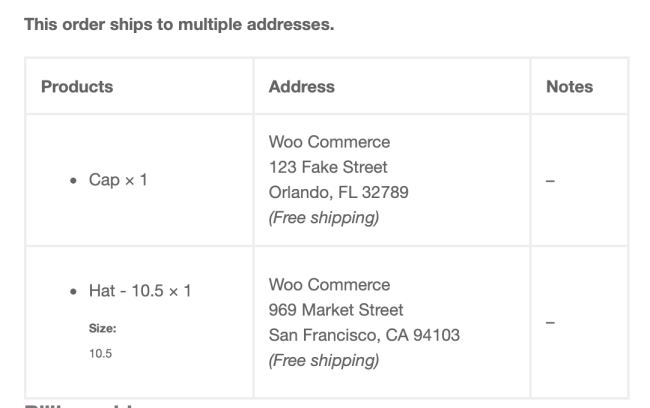This screenshot has height=408, width=650.
Task: Click the 'Orlando, FL 32789' line
Action: click(339, 192)
